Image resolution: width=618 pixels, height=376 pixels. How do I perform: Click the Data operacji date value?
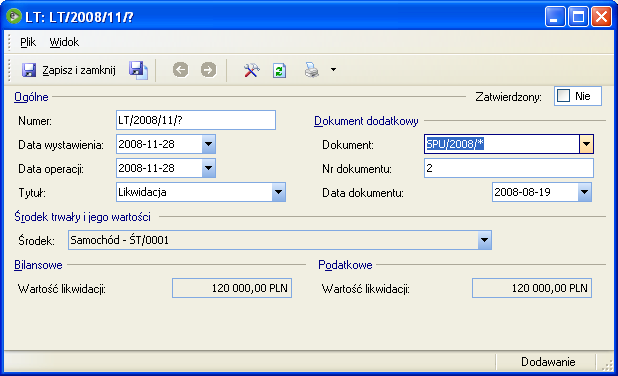point(147,168)
